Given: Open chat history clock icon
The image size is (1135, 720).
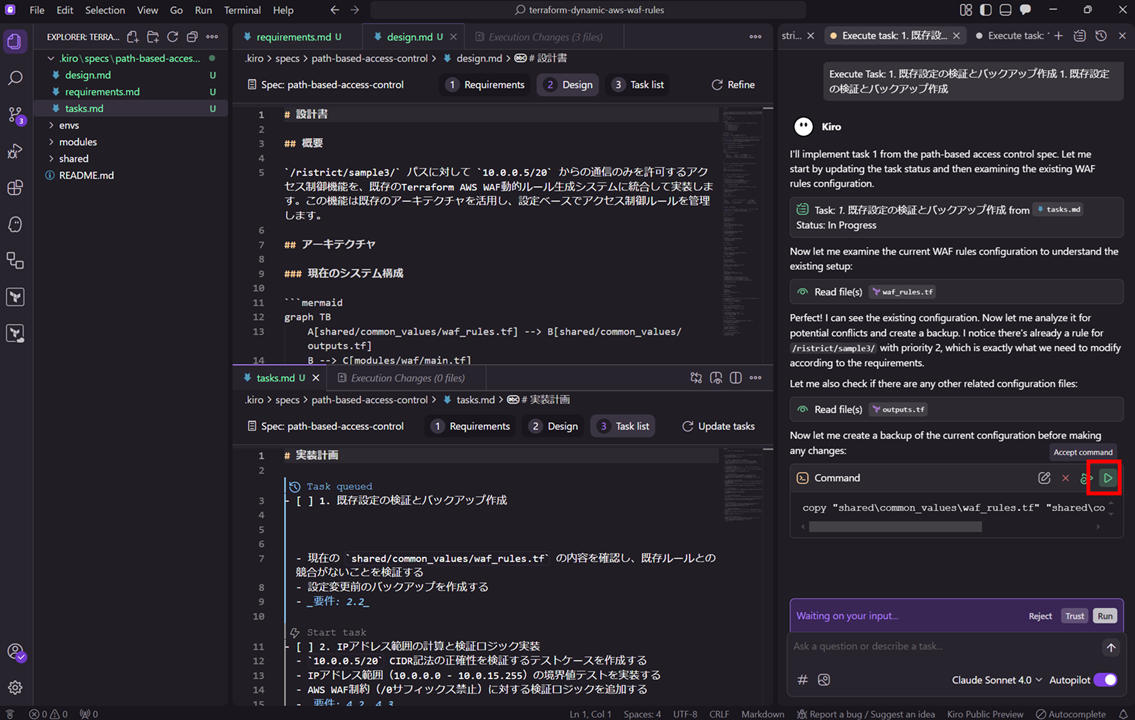Looking at the screenshot, I should pyautogui.click(x=1101, y=35).
